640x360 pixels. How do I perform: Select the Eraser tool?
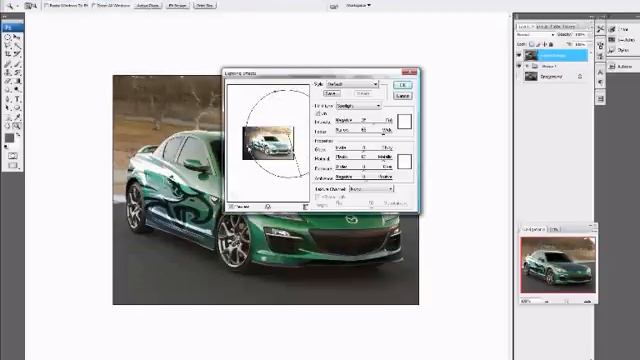[7, 81]
